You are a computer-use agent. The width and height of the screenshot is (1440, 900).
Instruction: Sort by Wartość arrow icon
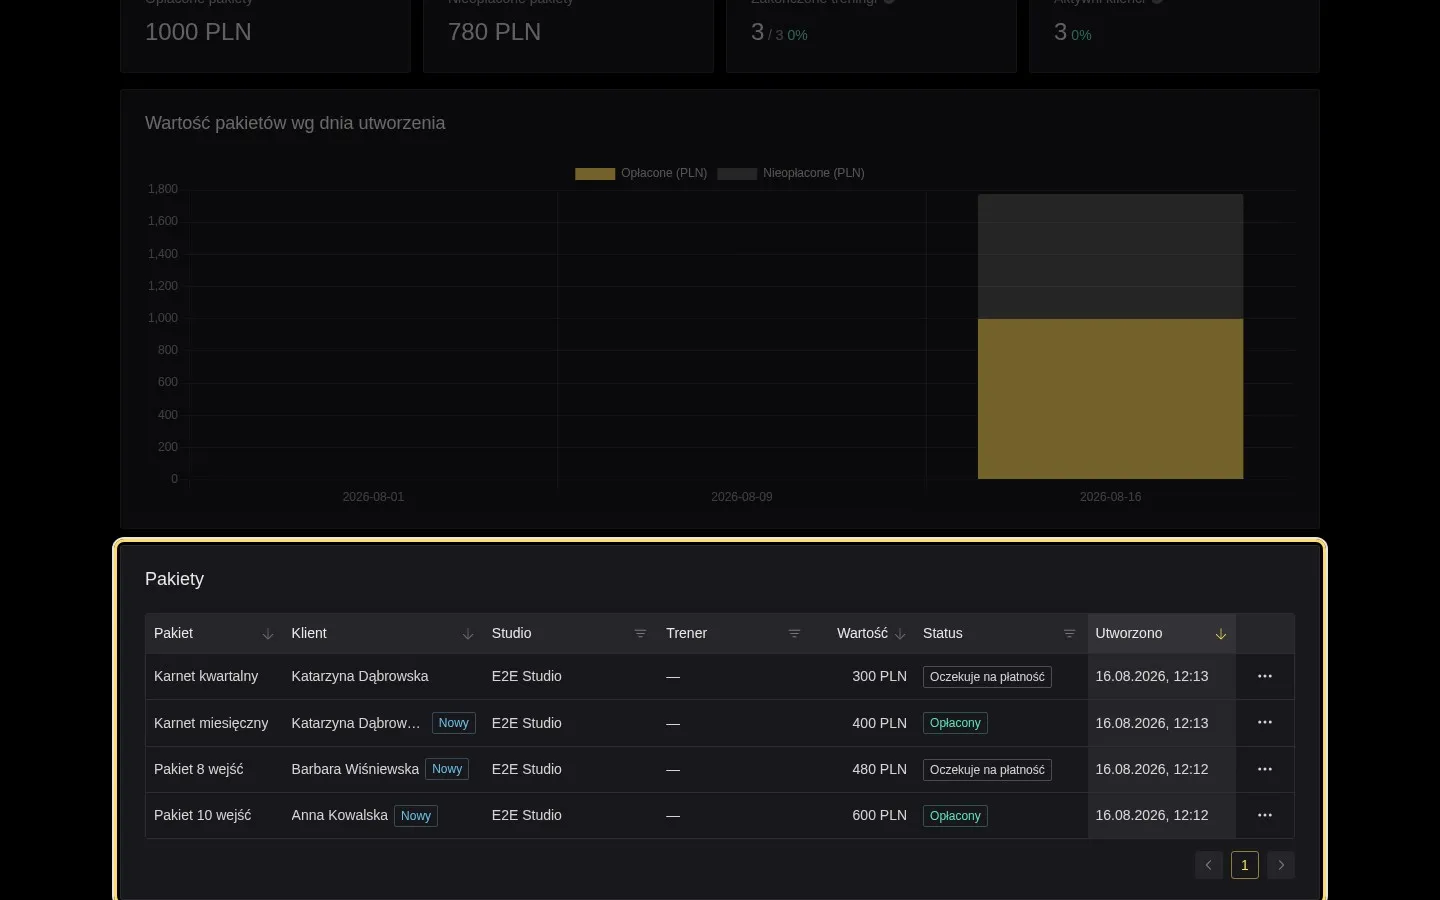900,634
